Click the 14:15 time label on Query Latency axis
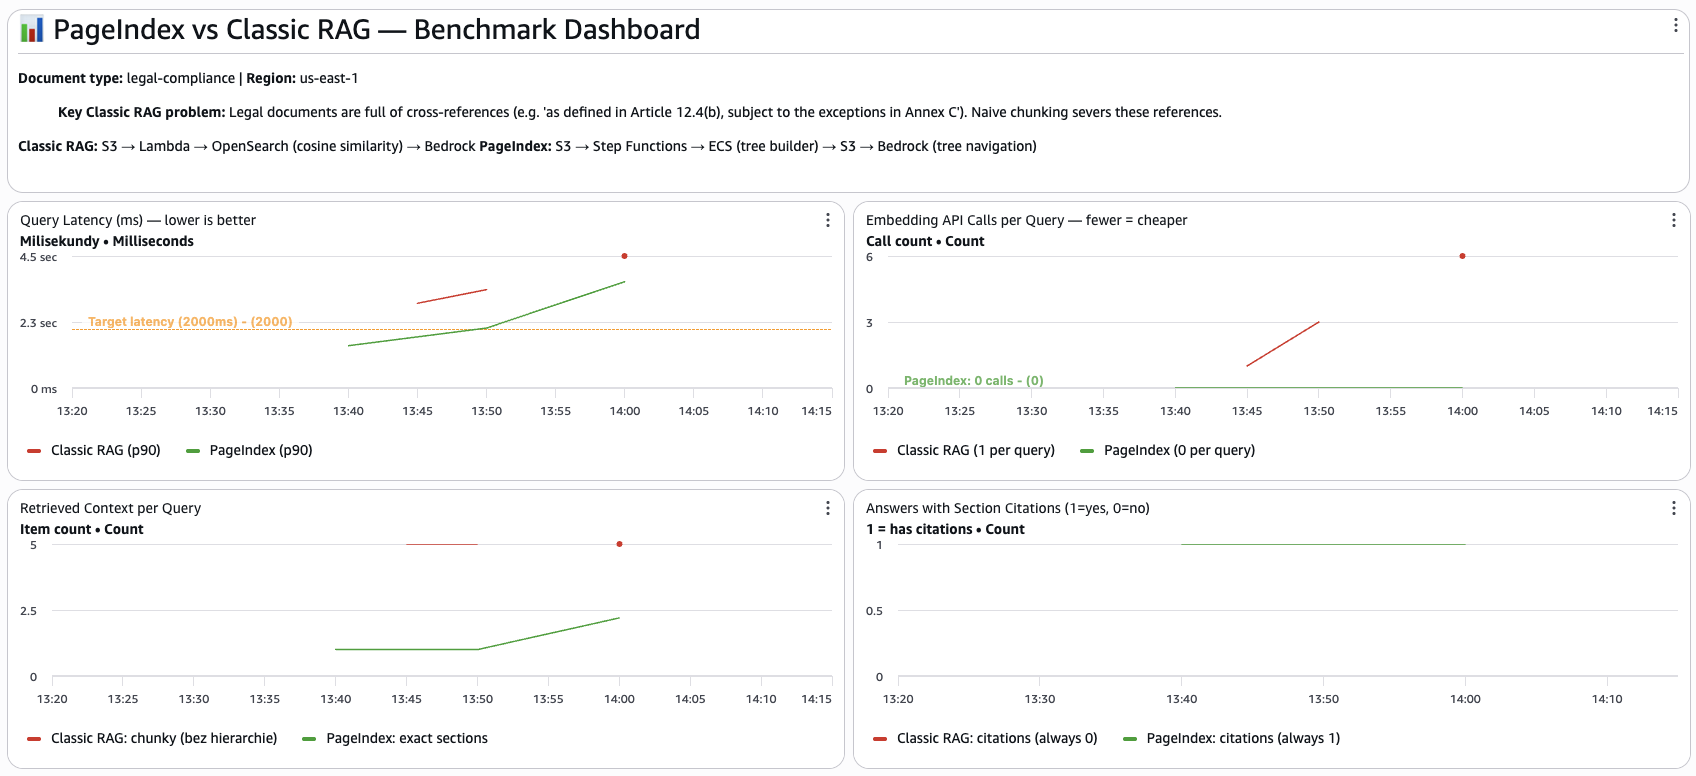 point(816,411)
